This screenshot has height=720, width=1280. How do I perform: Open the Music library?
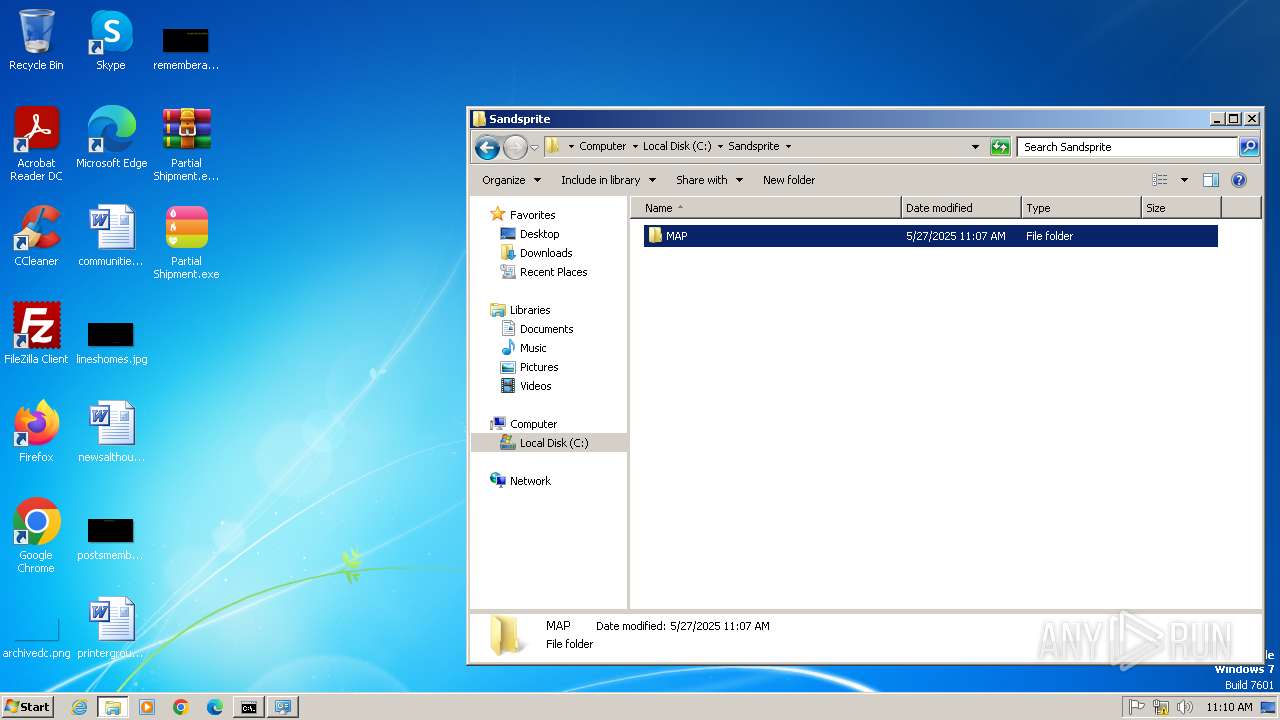(x=533, y=348)
